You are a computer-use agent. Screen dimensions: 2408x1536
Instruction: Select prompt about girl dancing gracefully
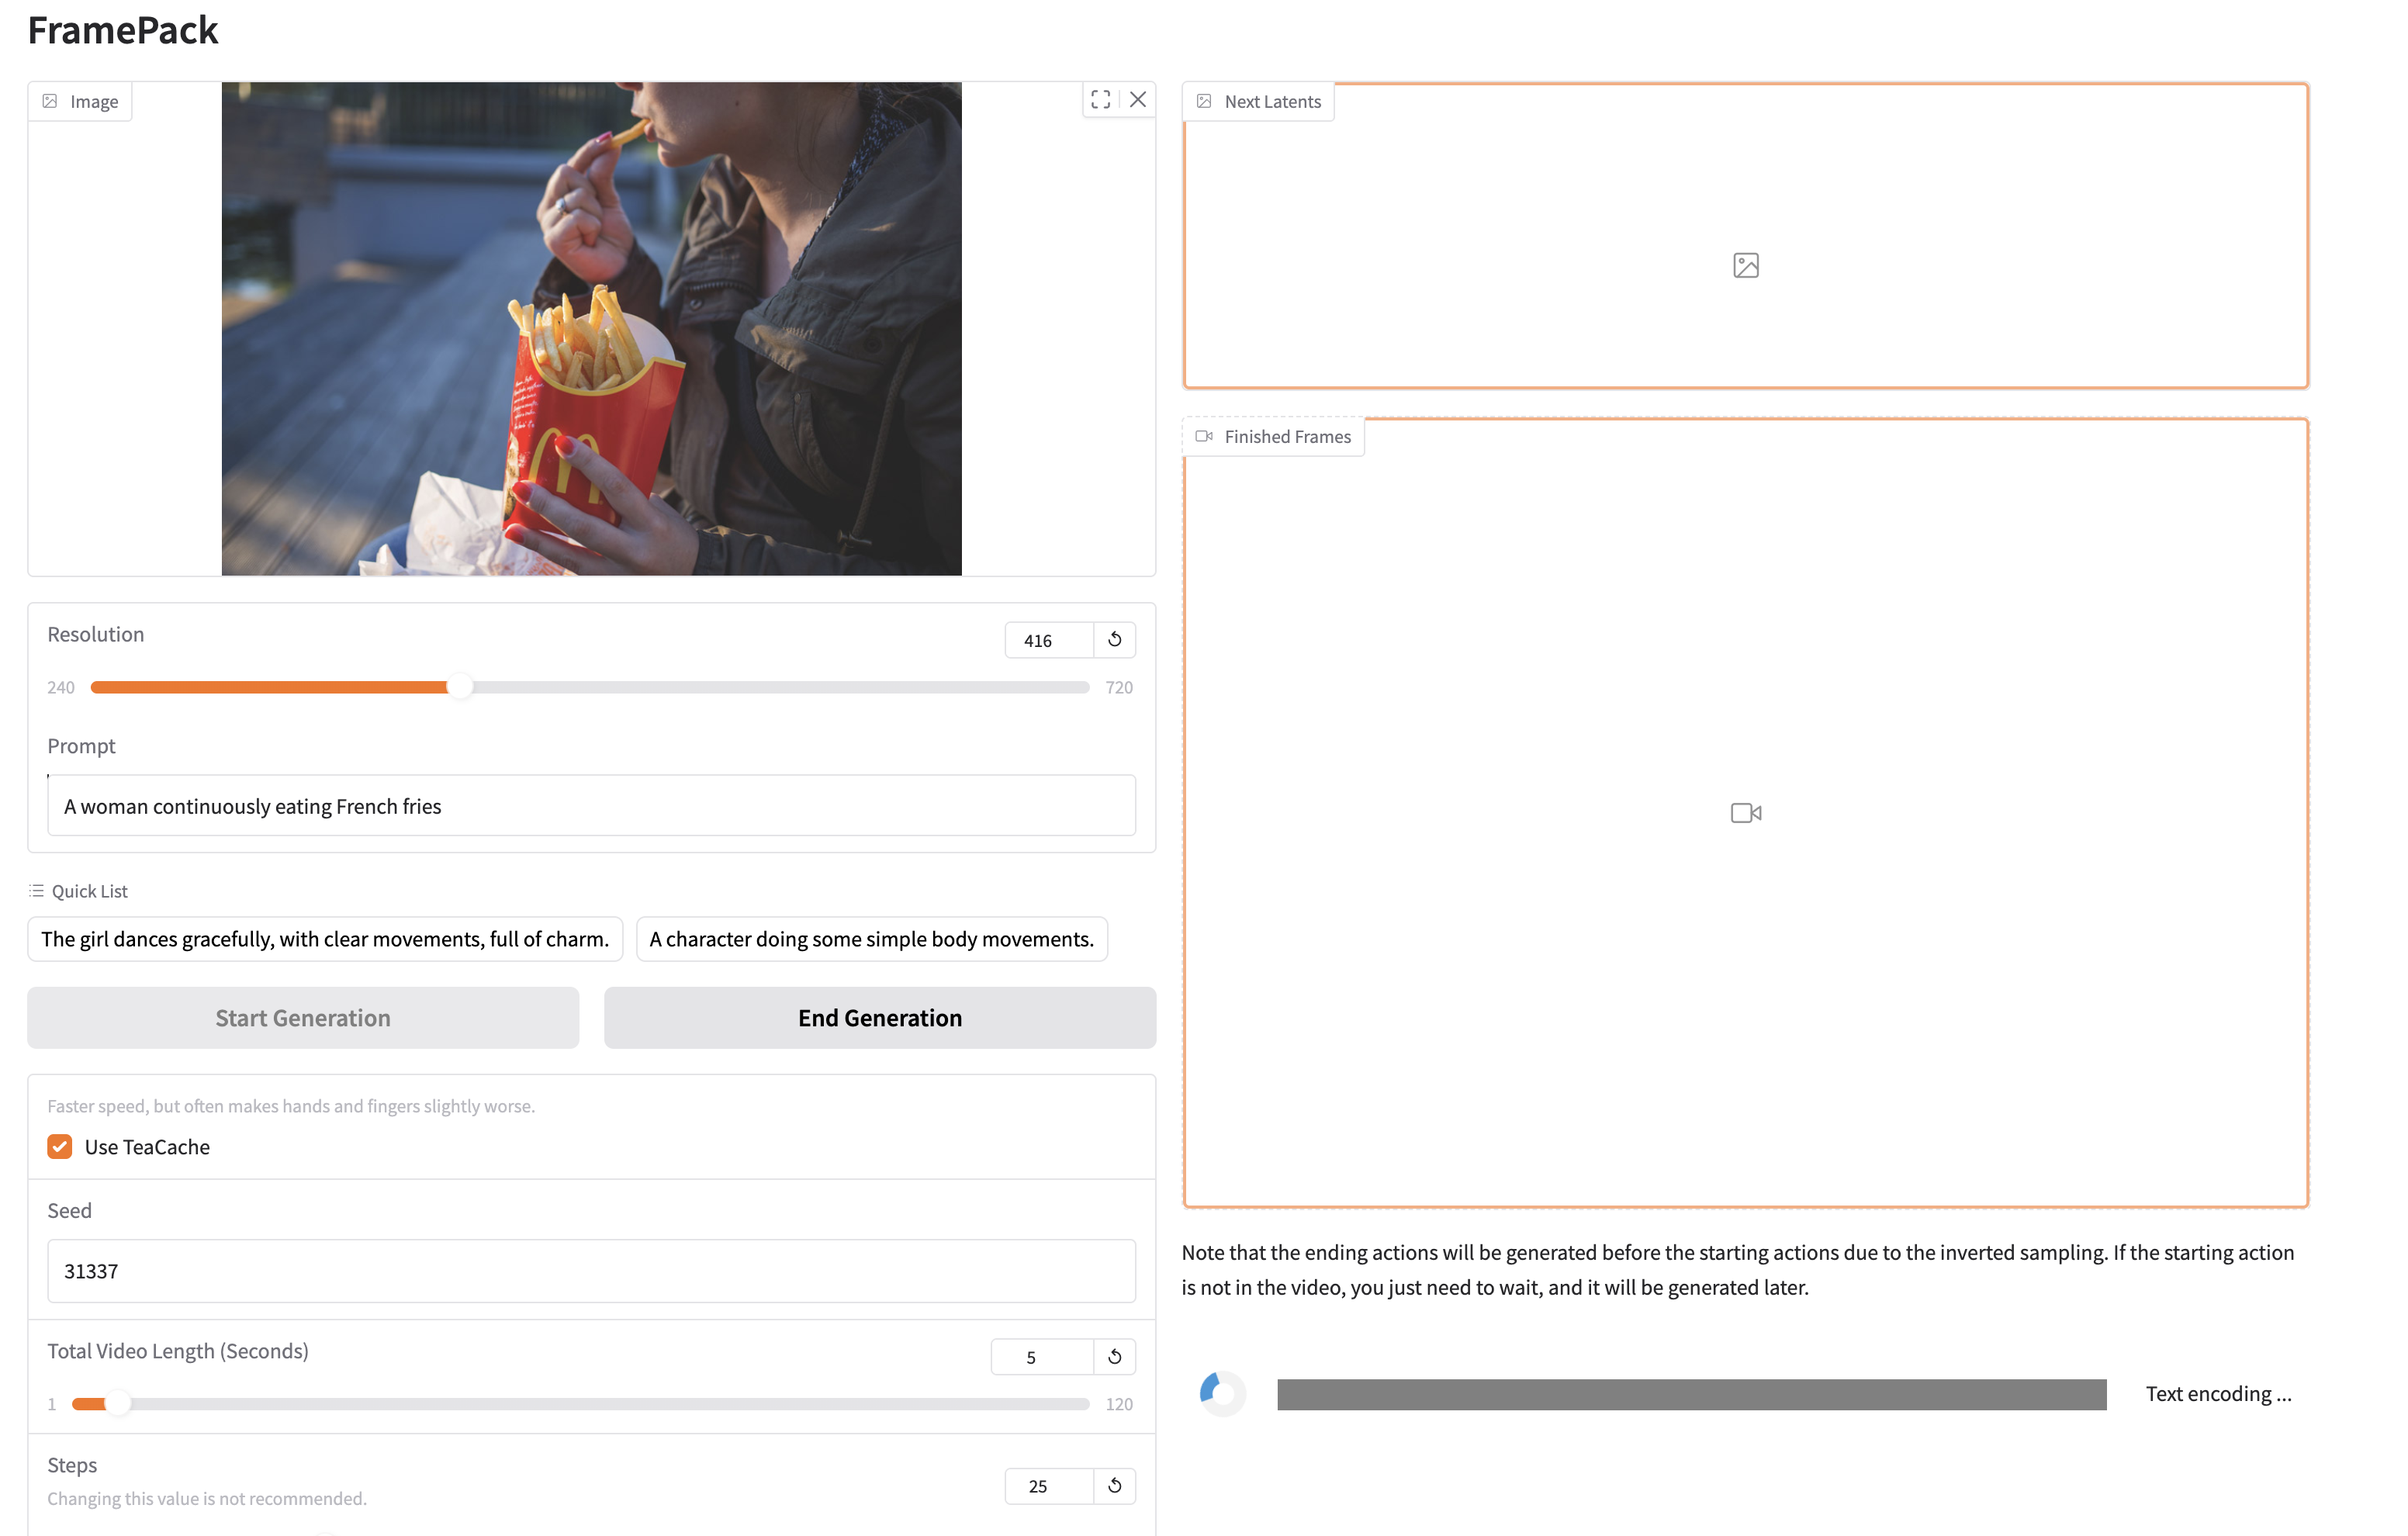coord(324,938)
